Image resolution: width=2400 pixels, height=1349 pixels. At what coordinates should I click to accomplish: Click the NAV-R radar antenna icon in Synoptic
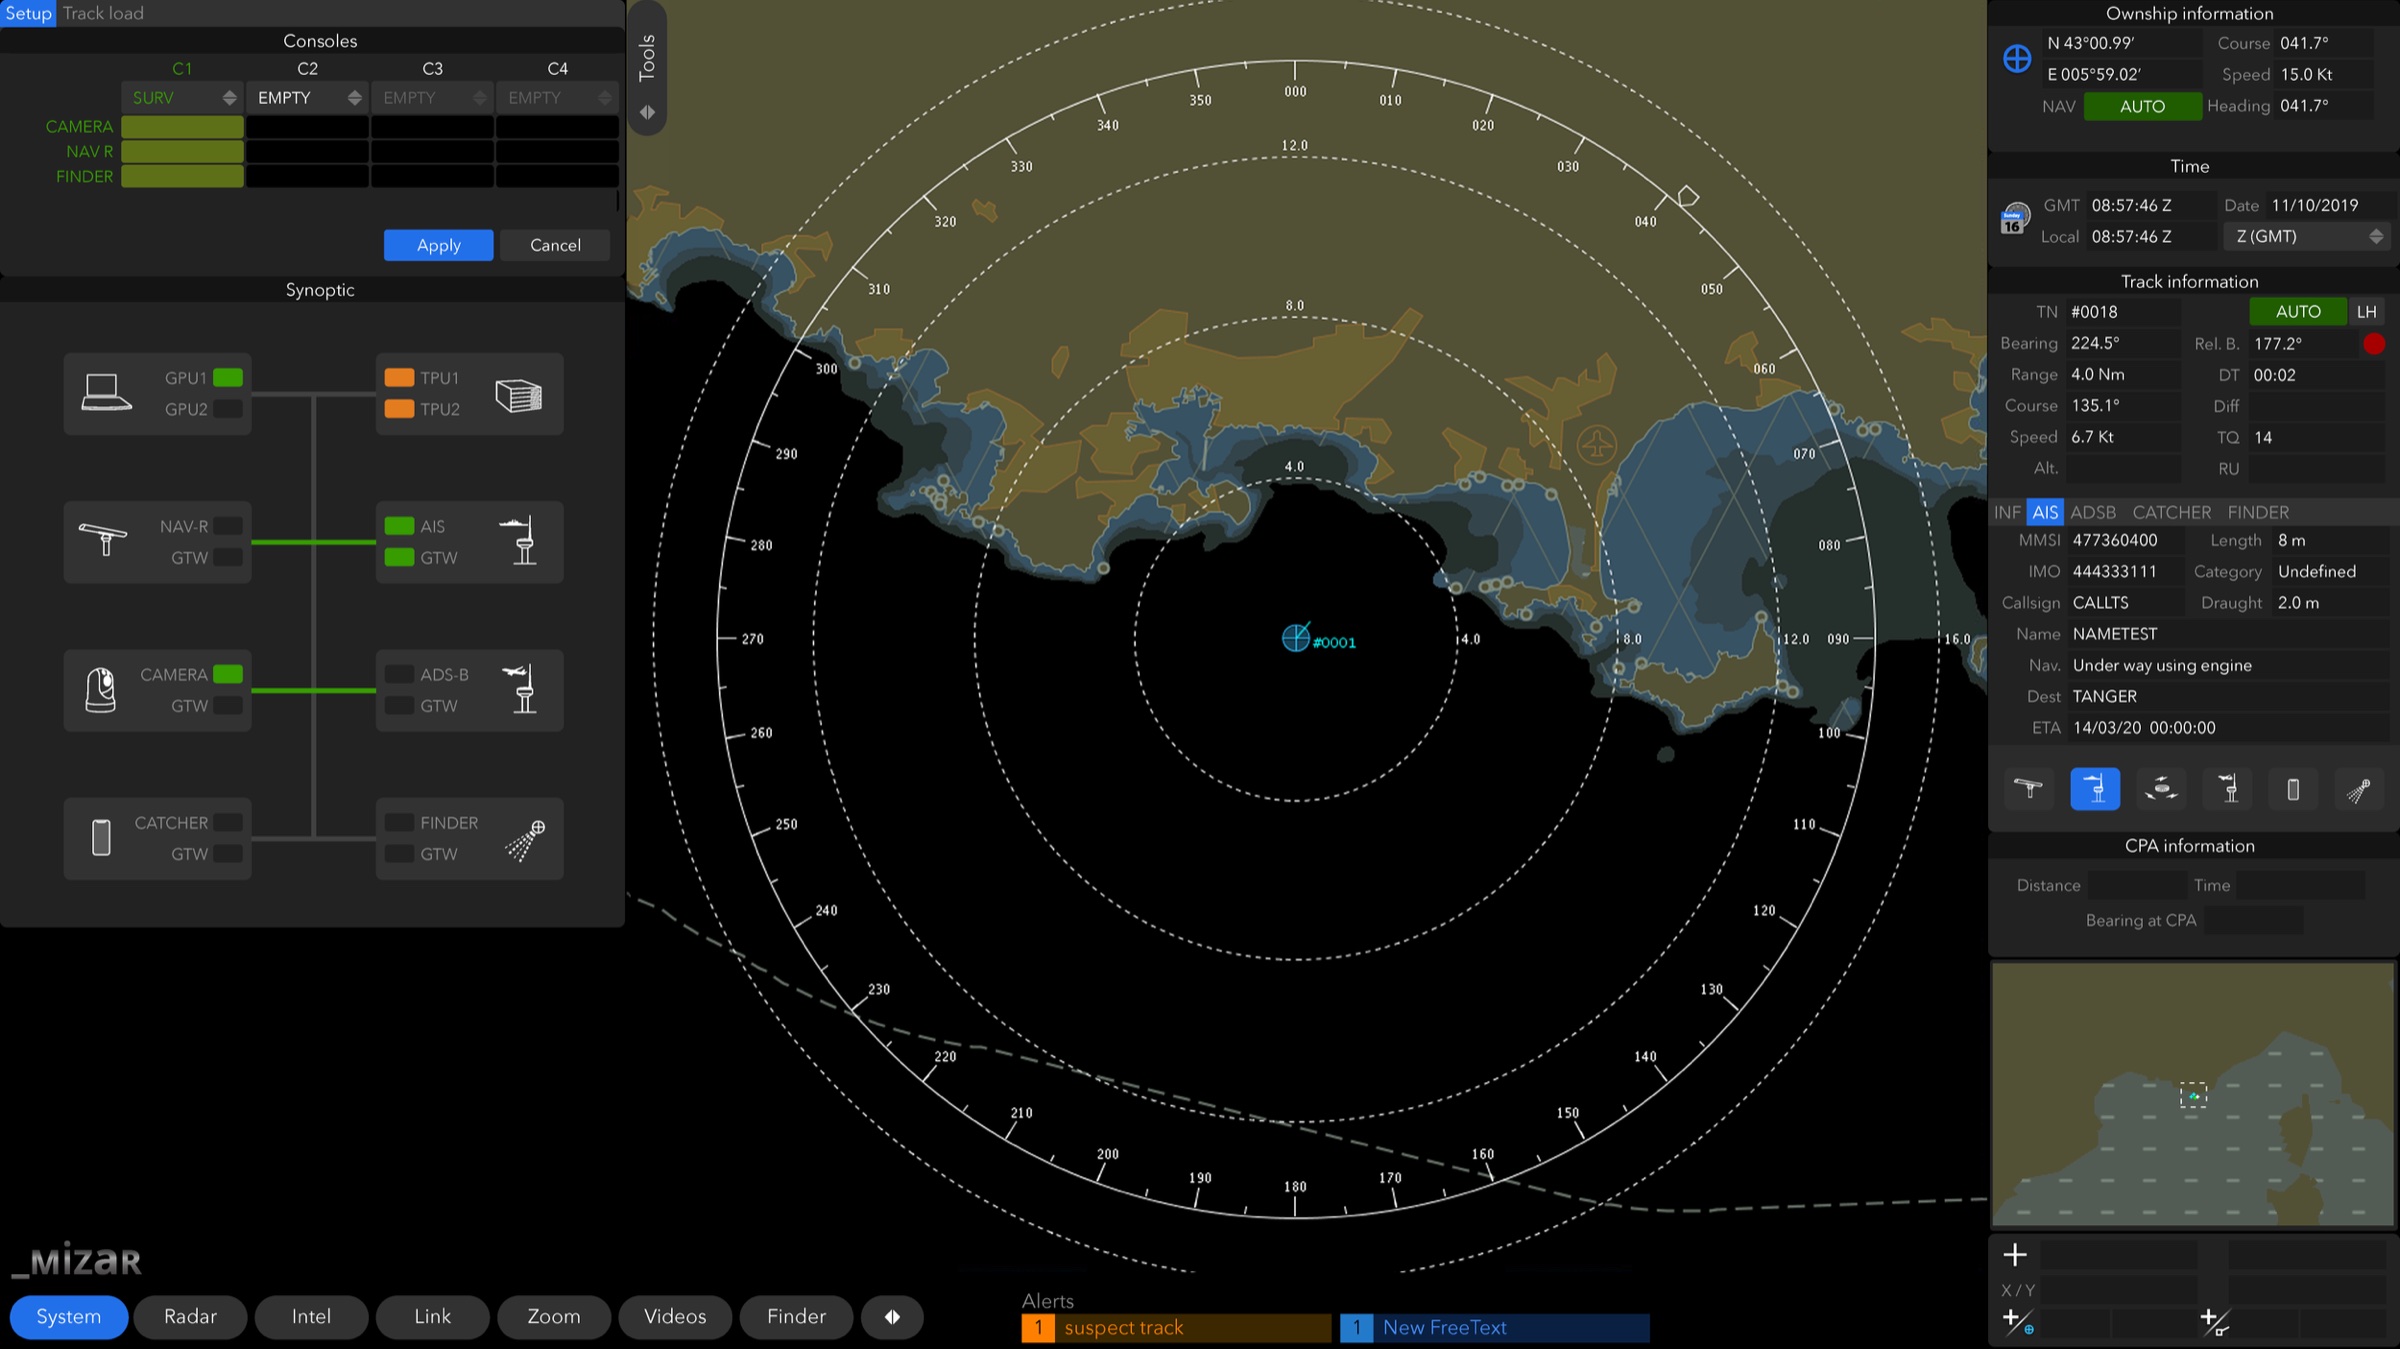102,539
